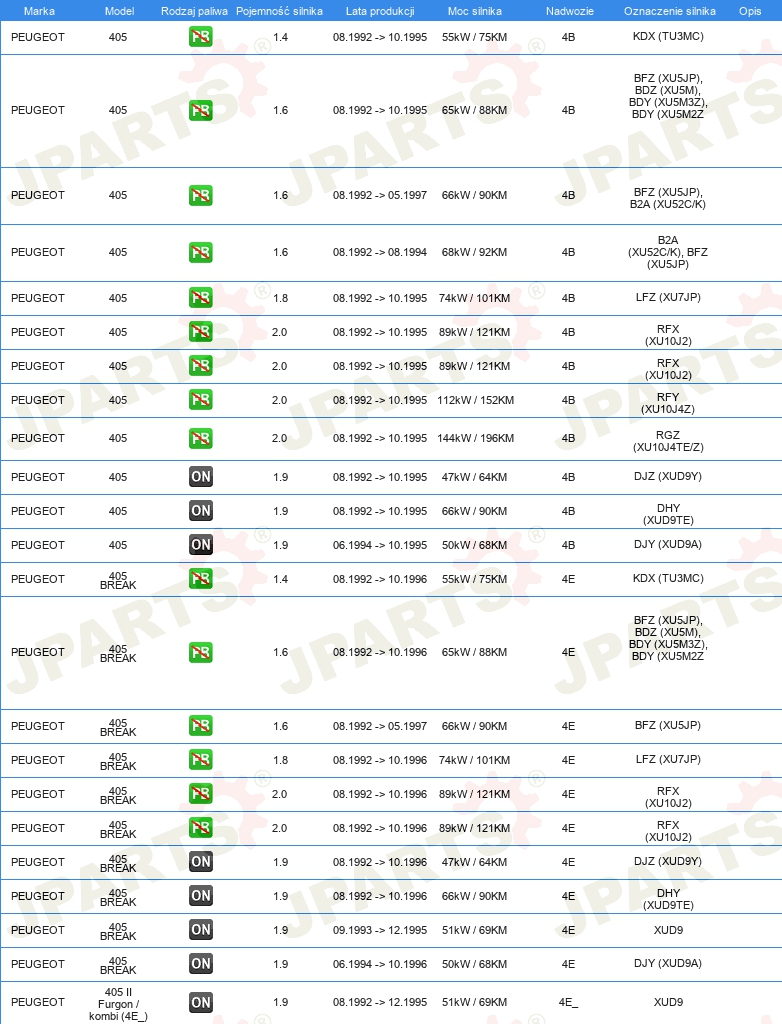Screen dimensions: 782x1024
Task: Click the '68kW / 92KM' power cell
Action: (474, 252)
